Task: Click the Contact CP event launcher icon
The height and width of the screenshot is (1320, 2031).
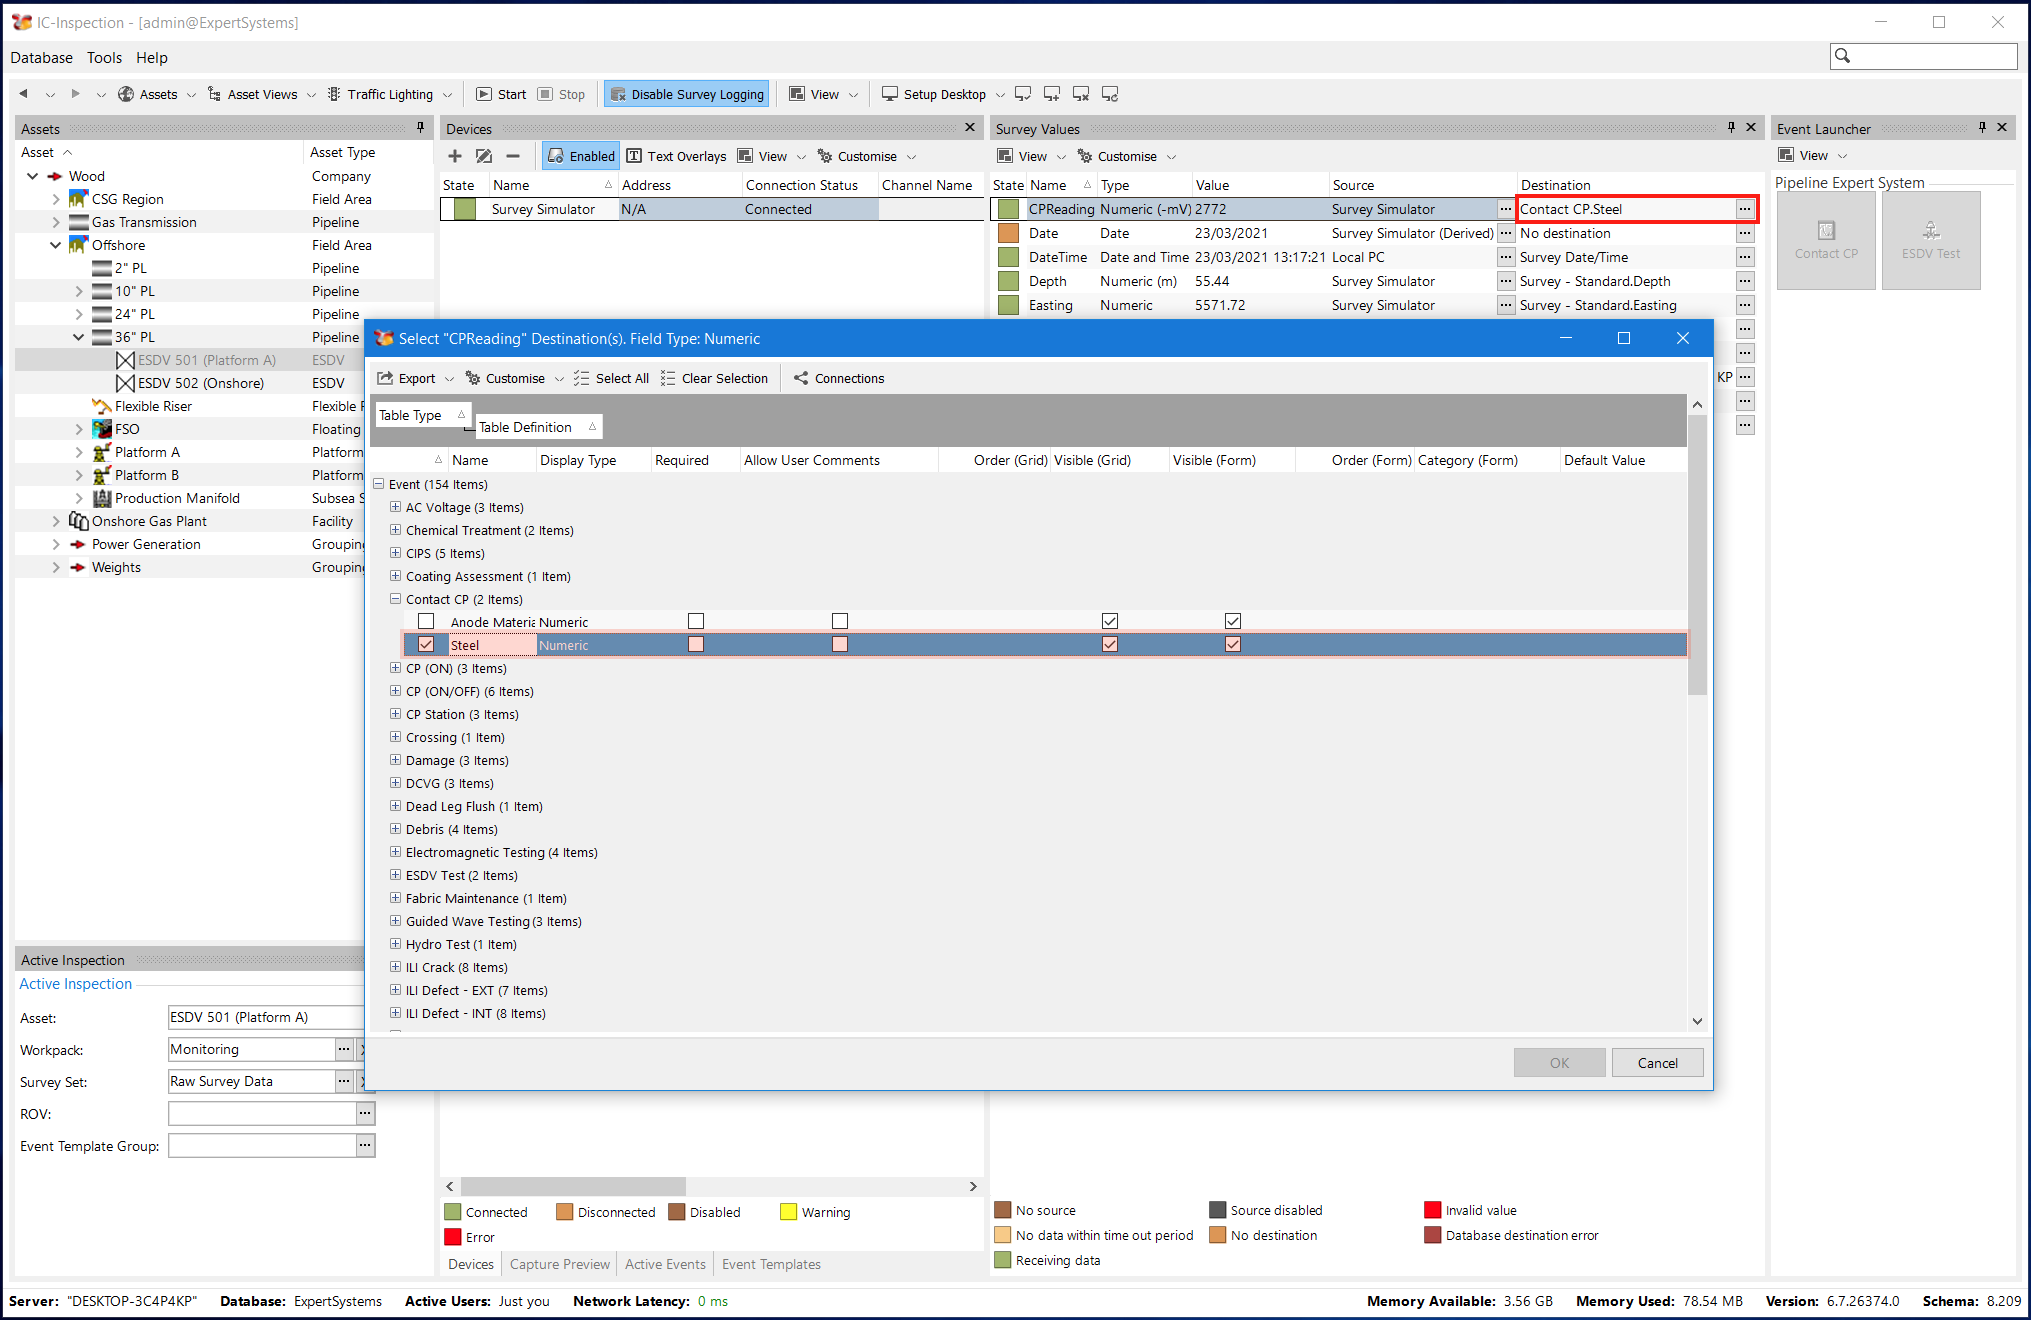Action: pos(1825,231)
